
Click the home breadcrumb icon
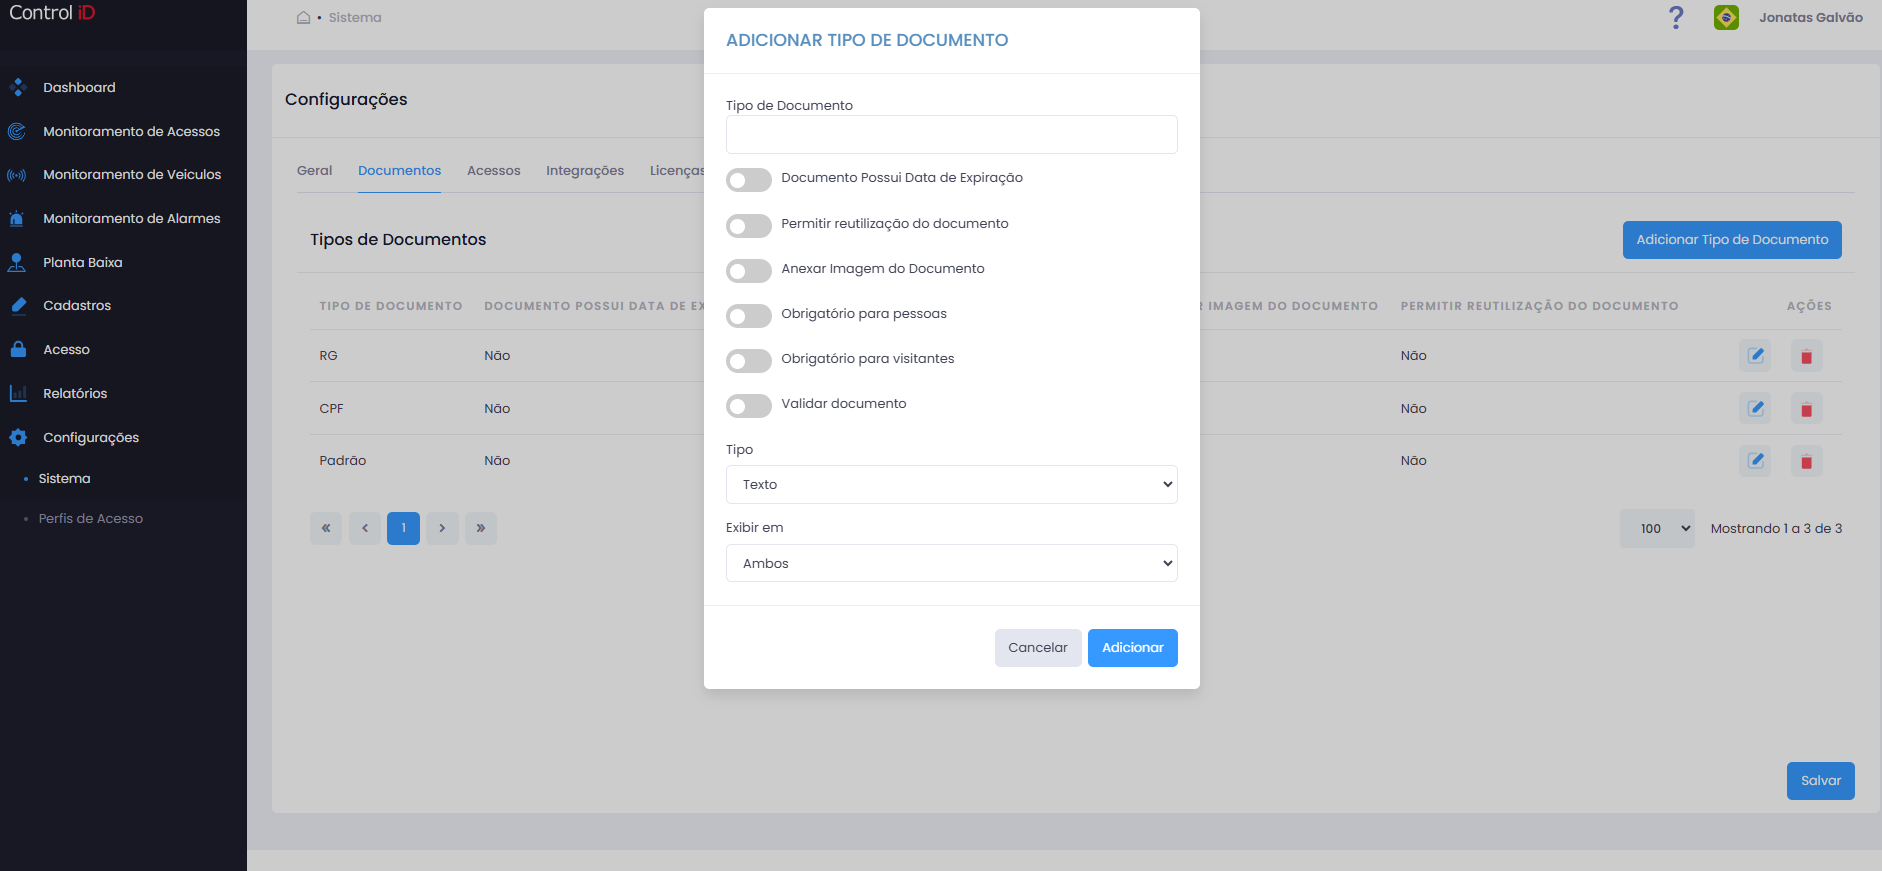tap(303, 17)
